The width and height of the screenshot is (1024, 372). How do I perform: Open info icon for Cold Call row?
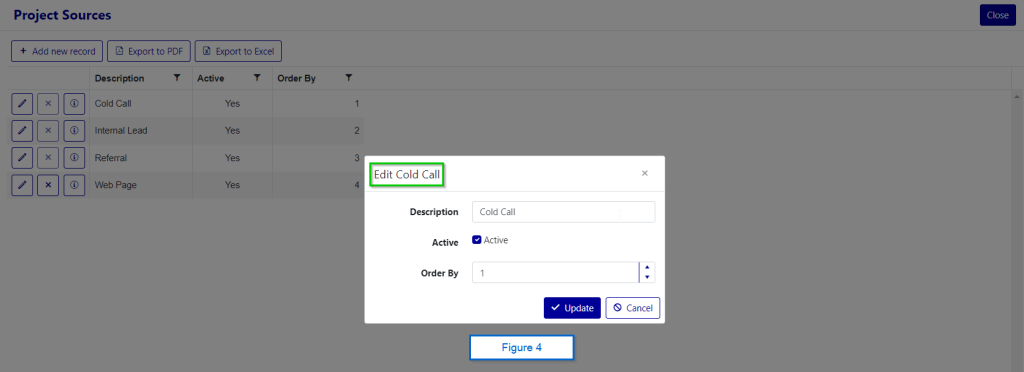pos(74,104)
